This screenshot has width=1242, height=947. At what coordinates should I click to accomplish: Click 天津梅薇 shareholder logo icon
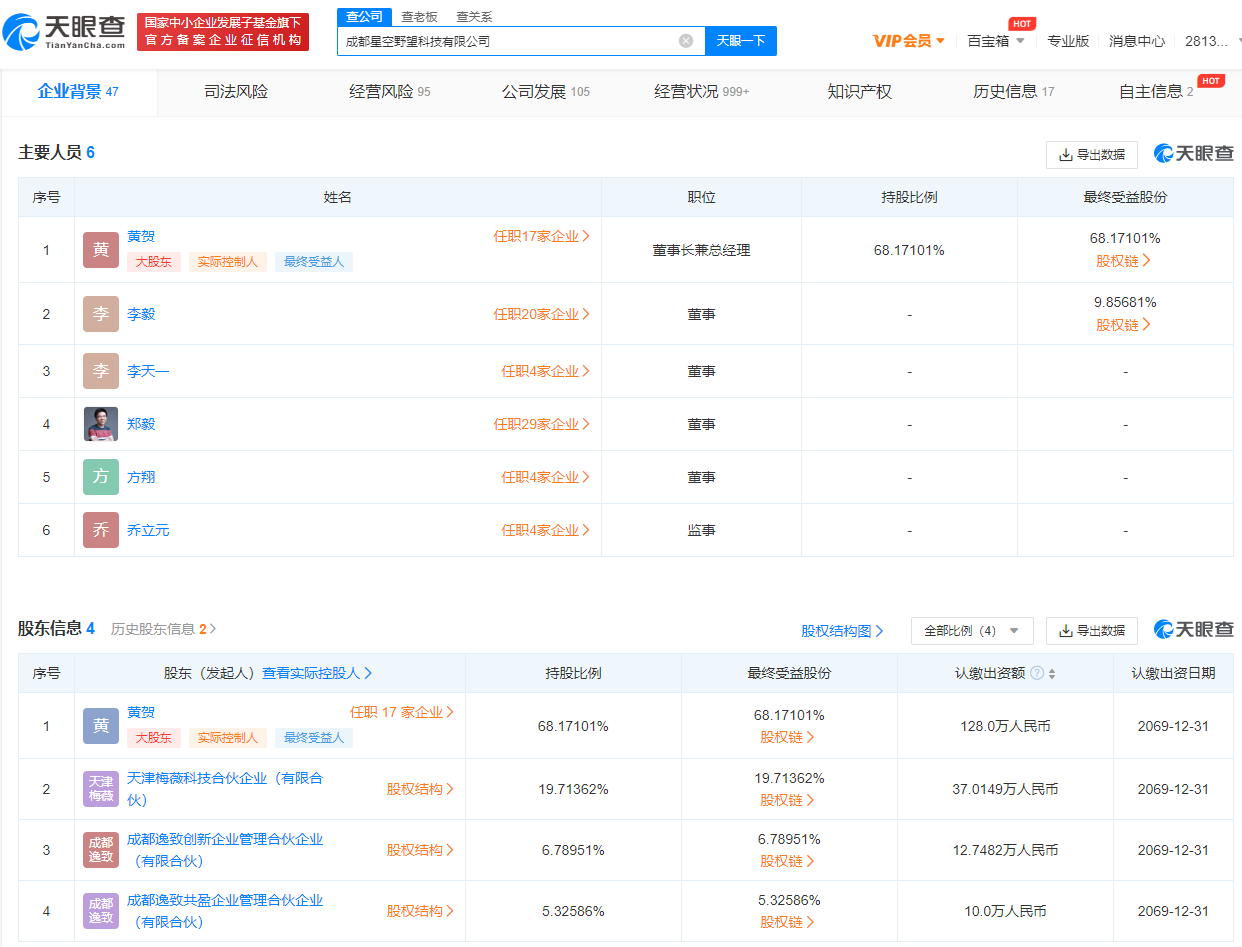pyautogui.click(x=101, y=789)
